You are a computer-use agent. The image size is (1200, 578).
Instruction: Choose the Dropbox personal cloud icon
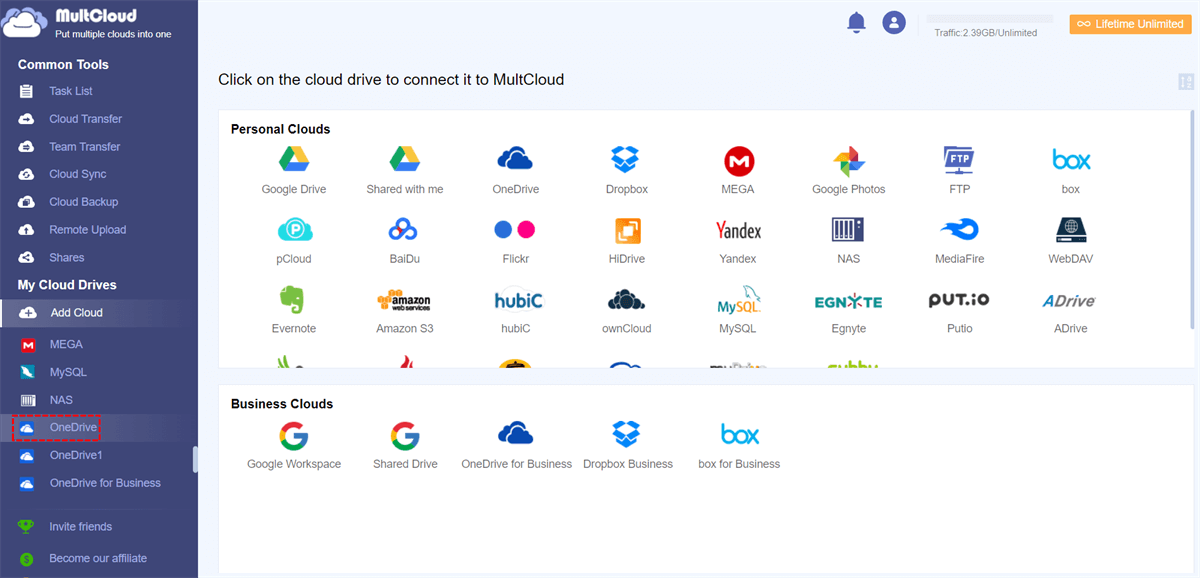626,159
